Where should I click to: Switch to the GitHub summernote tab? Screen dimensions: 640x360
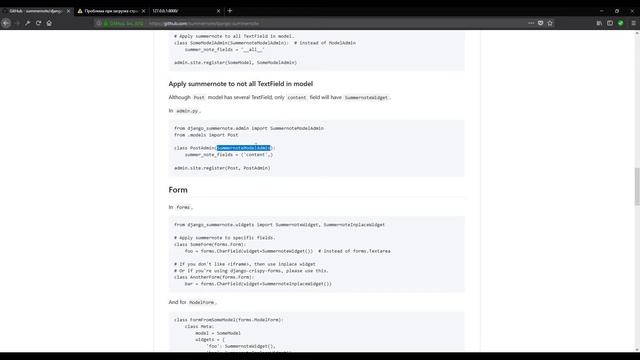coord(35,11)
